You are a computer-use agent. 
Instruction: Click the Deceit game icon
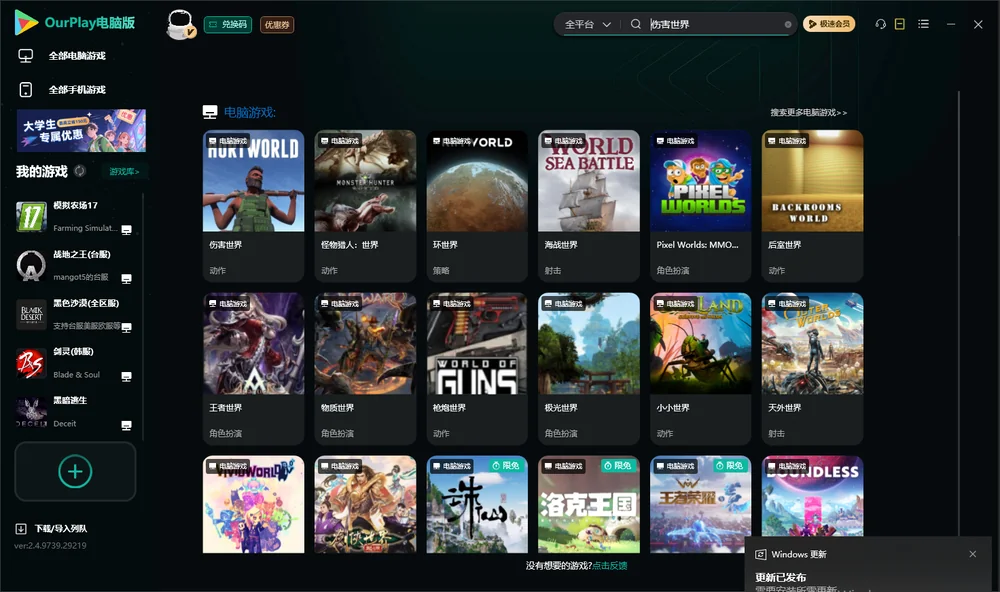click(31, 411)
